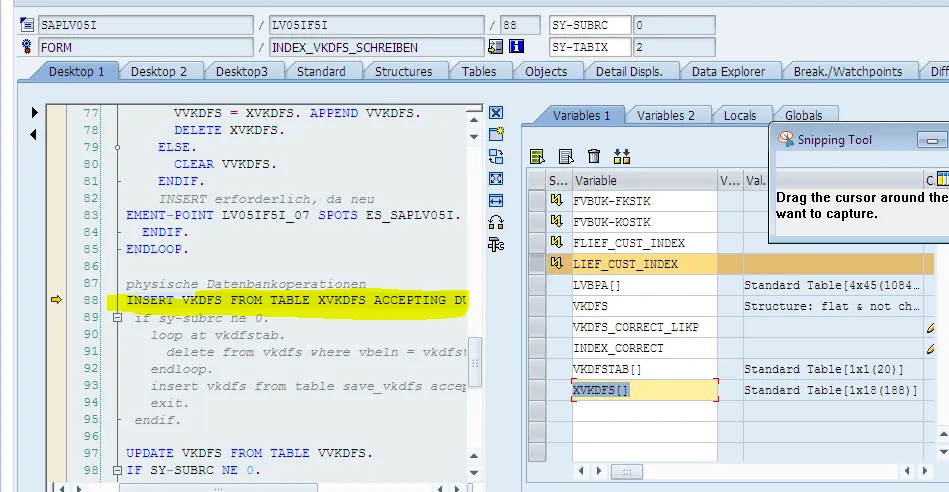Switch to the Structures tab
This screenshot has height=492, width=949.
click(x=403, y=71)
